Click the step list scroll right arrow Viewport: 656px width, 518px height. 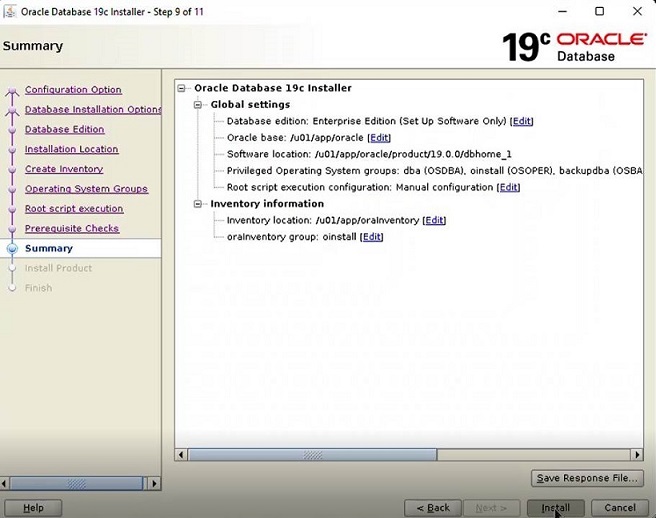coord(154,484)
